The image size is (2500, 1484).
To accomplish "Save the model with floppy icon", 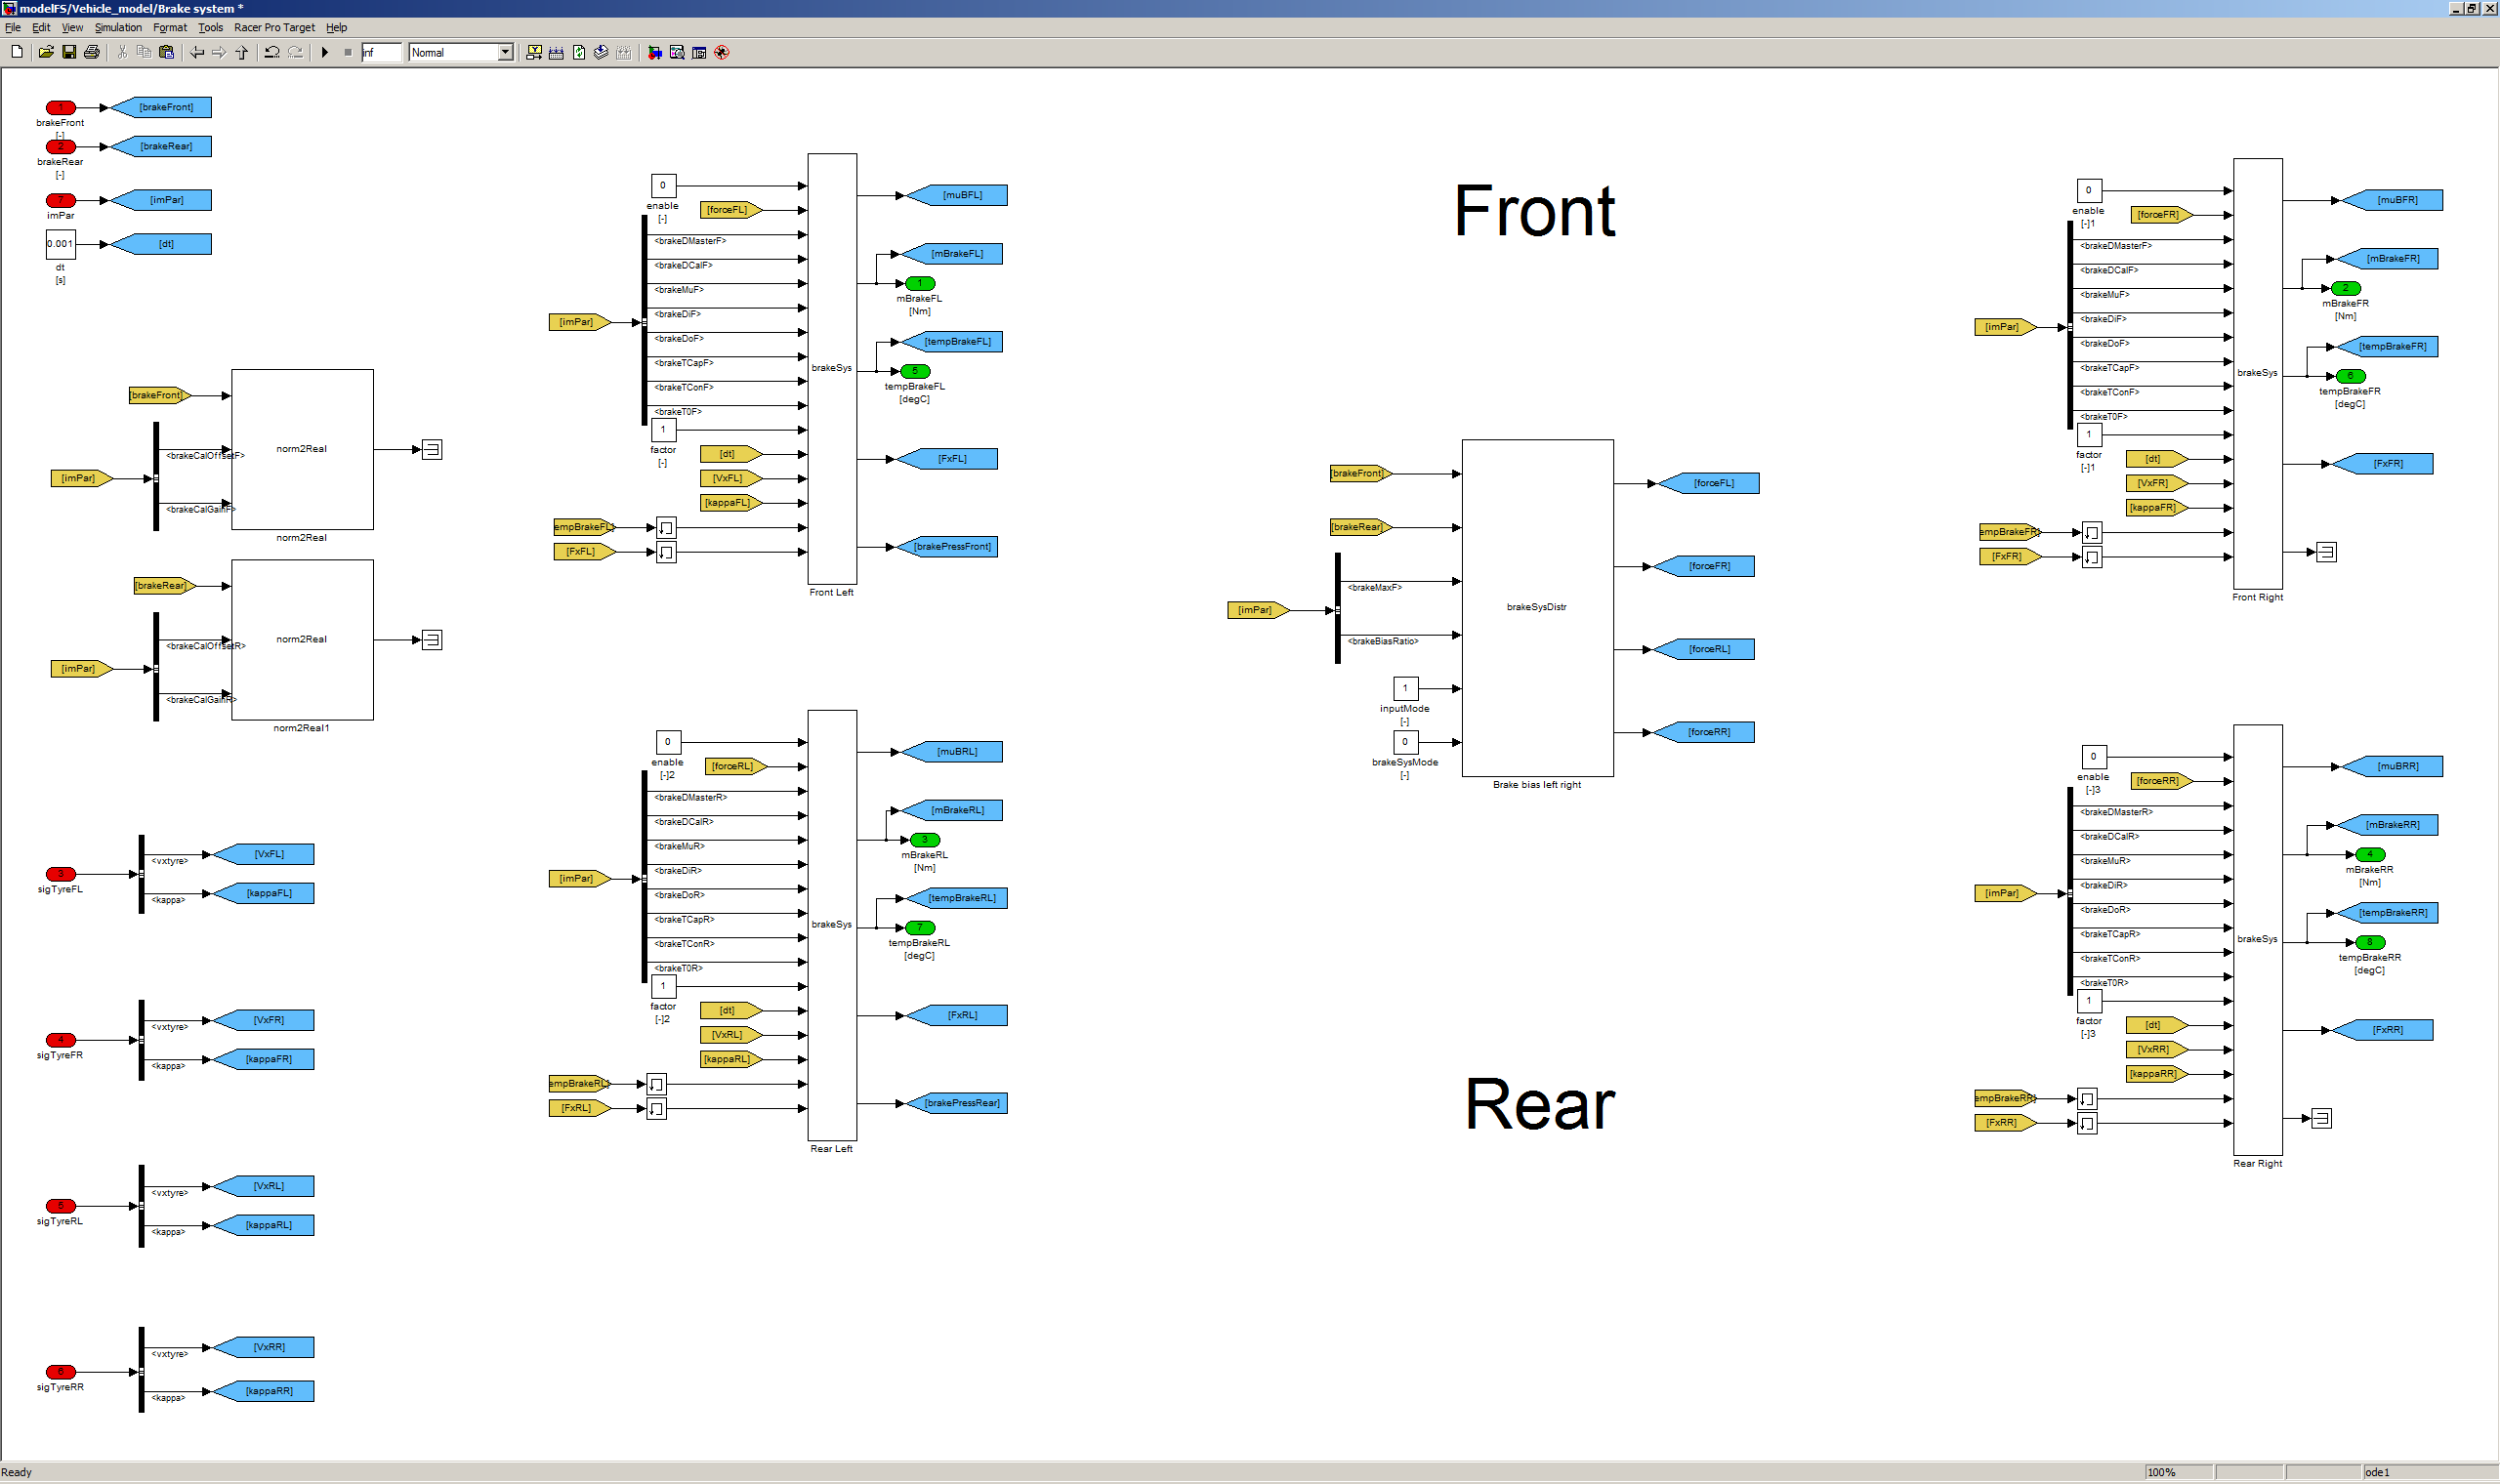I will 69,52.
